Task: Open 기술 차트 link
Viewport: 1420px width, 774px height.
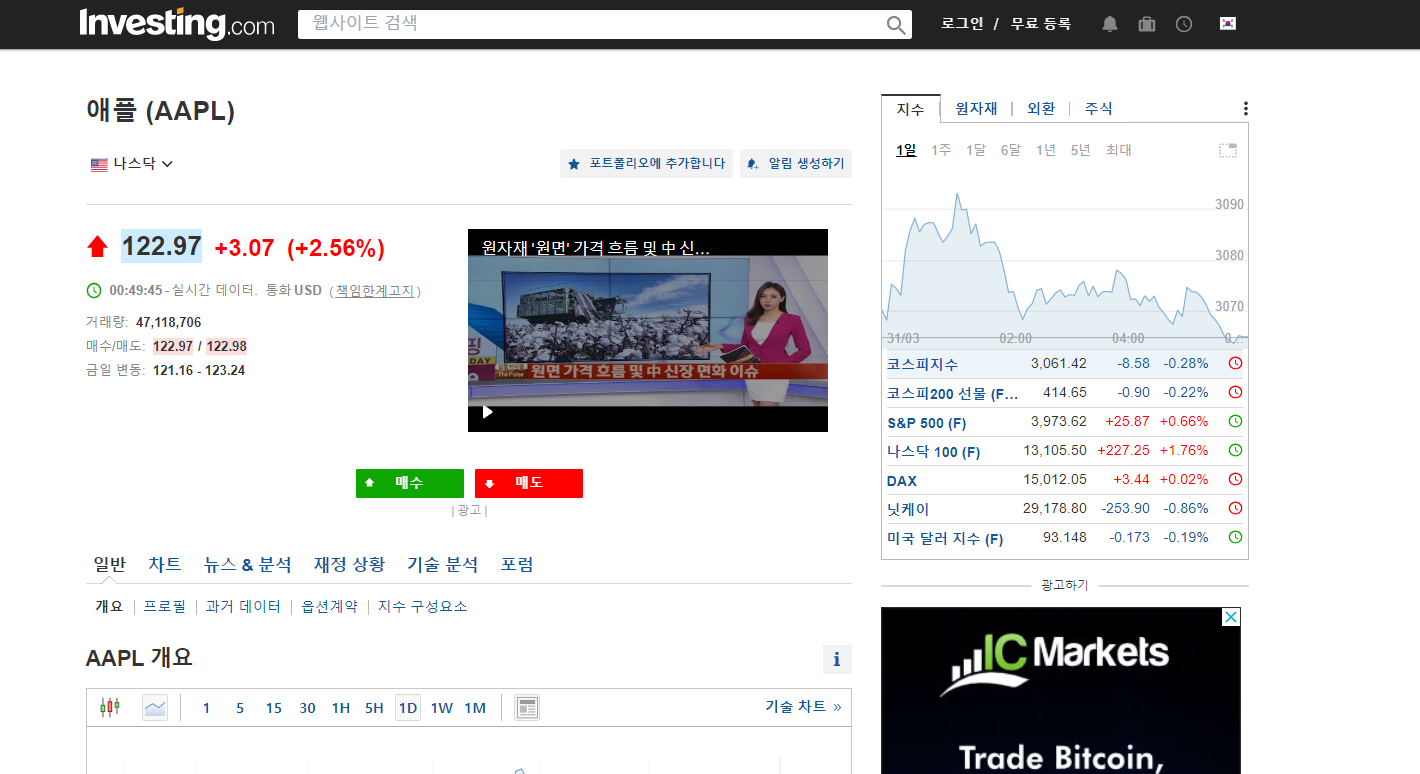Action: tap(803, 707)
